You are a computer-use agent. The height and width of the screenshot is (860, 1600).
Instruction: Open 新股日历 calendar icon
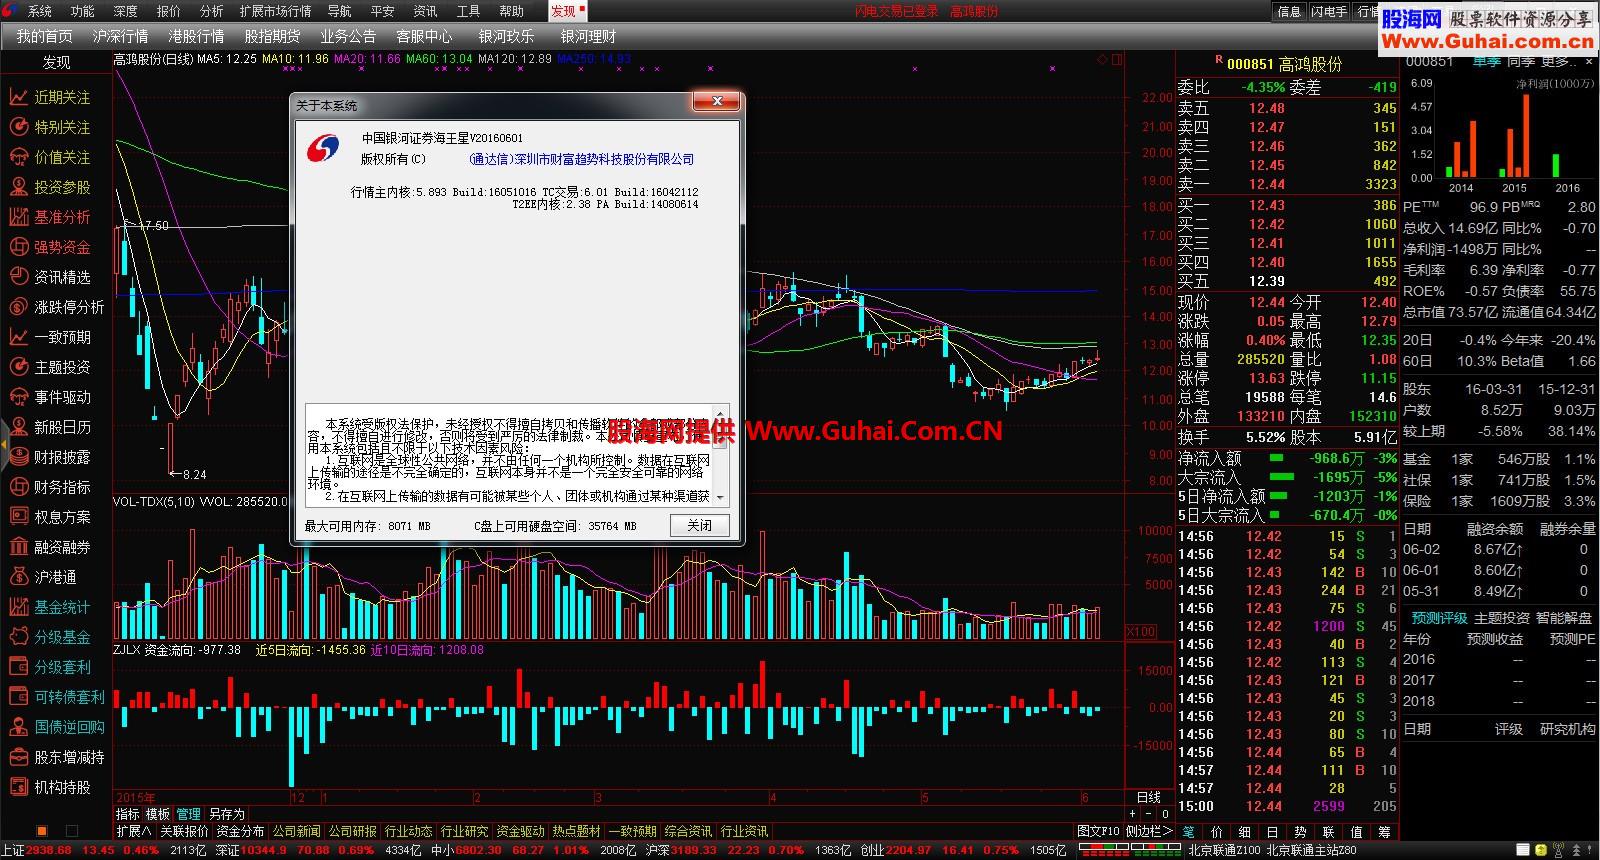tap(18, 427)
